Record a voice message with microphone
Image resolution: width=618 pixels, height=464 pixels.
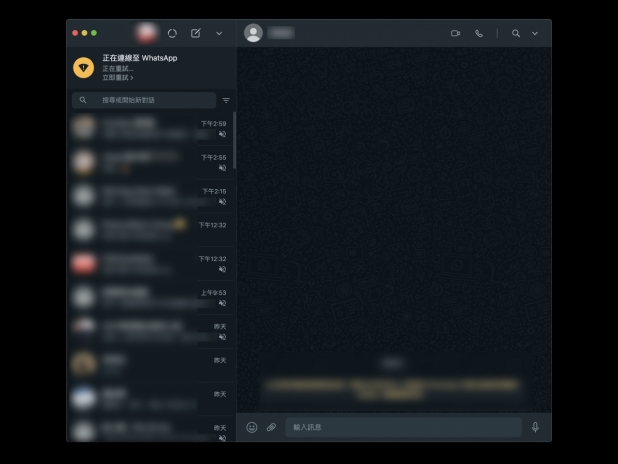click(x=535, y=427)
